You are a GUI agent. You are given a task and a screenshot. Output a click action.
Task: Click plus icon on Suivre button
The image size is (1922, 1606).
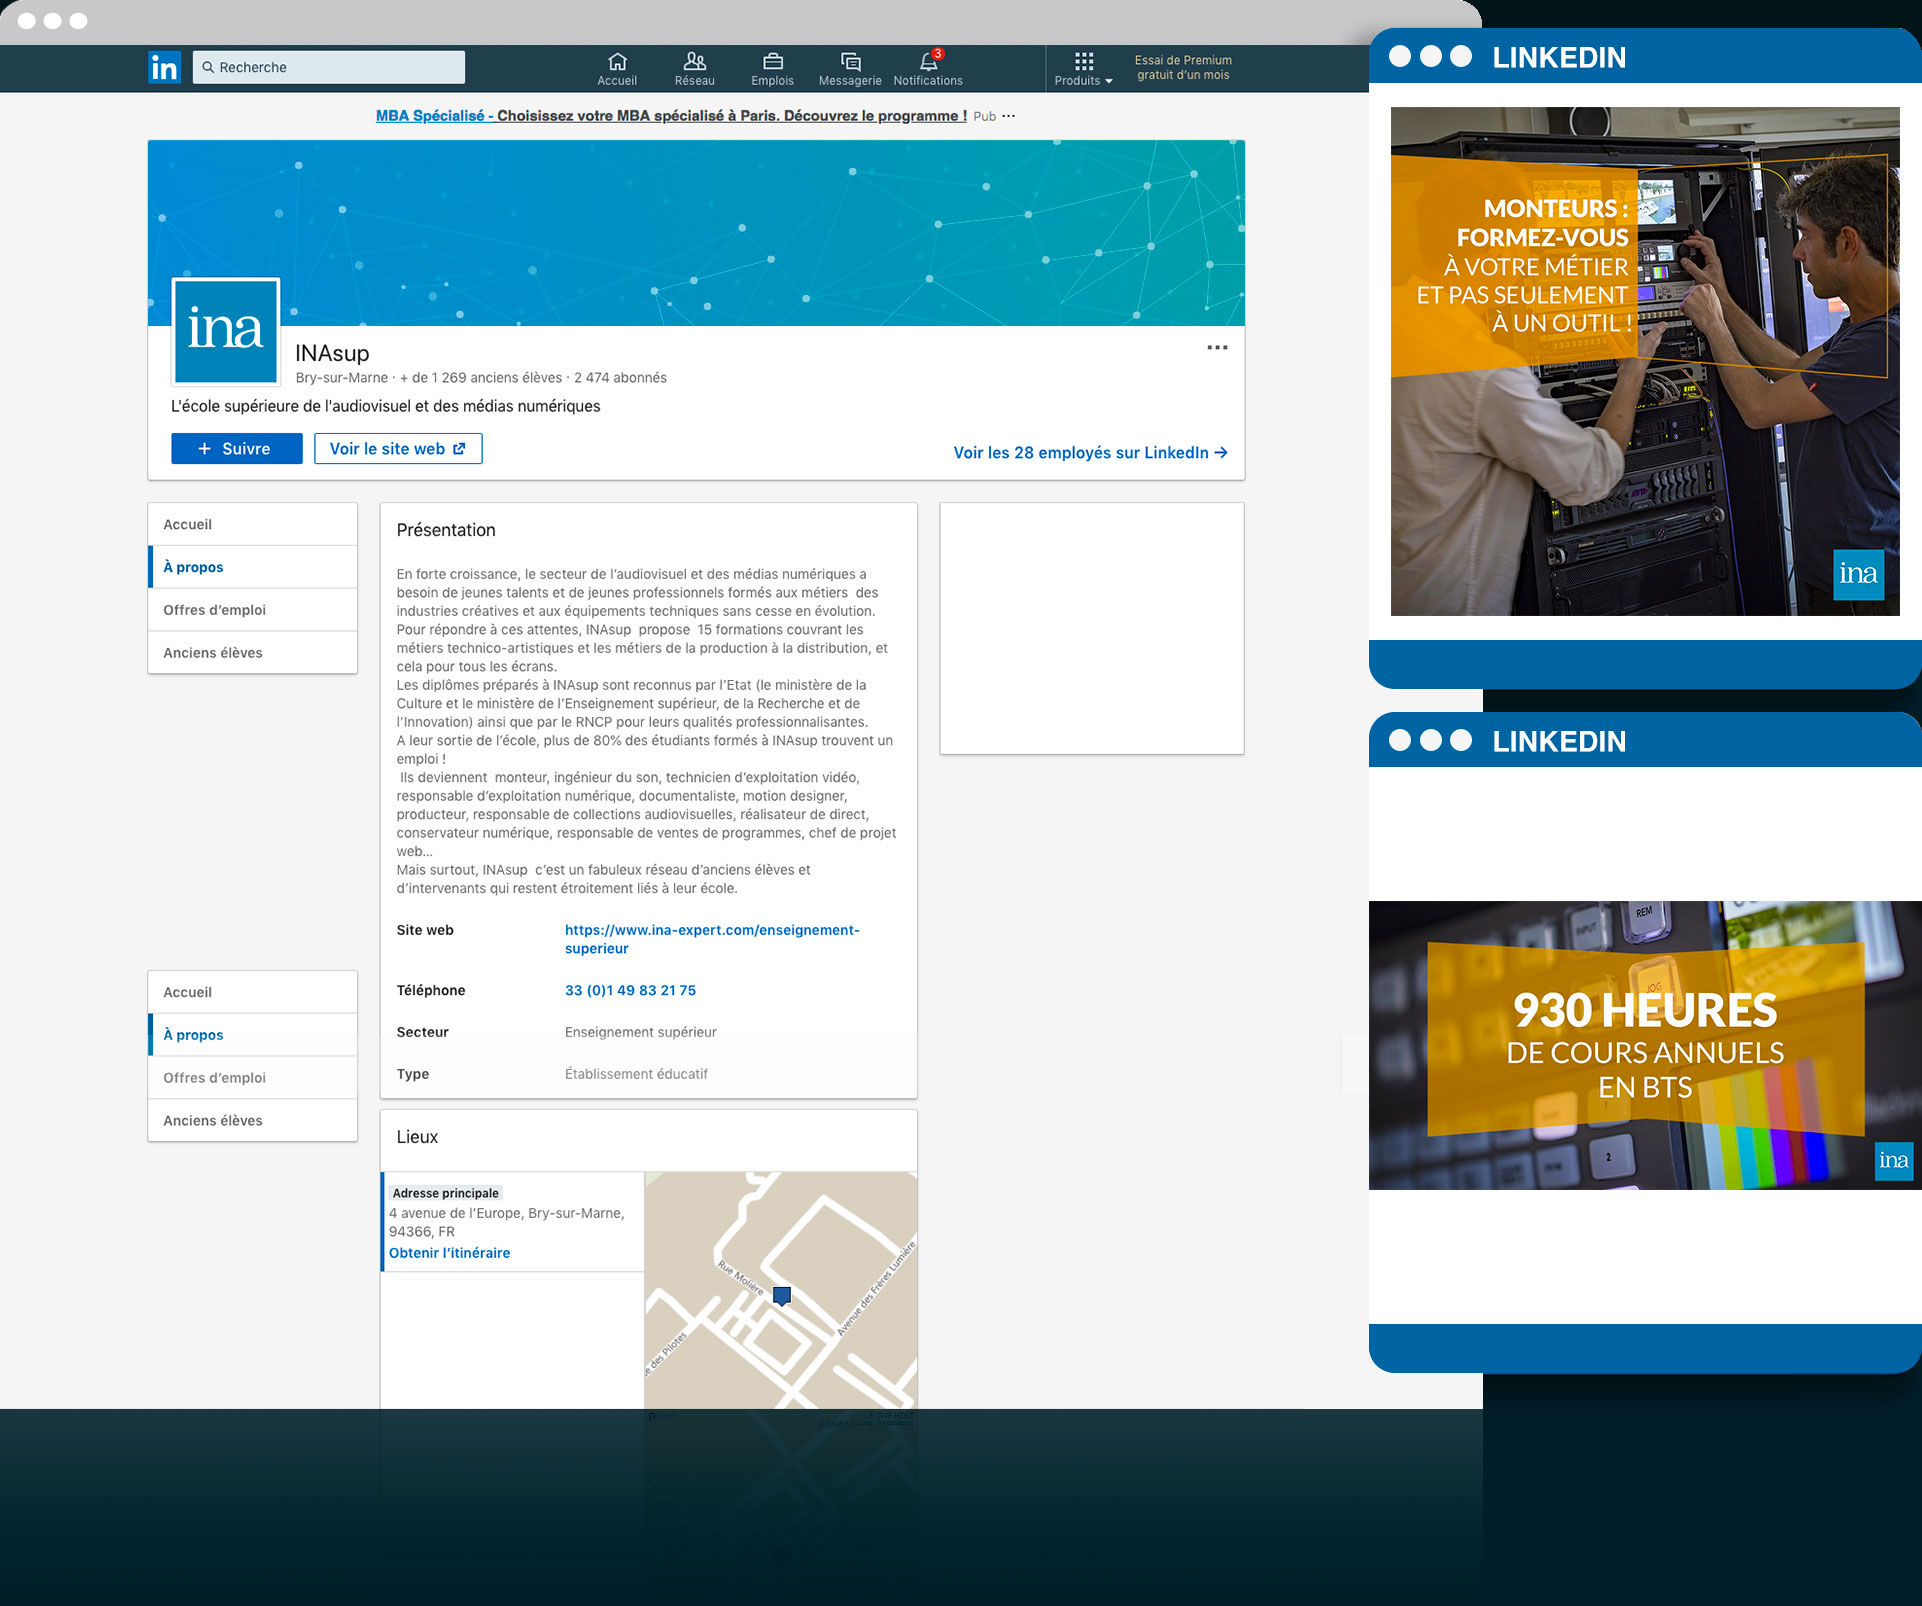[x=204, y=449]
